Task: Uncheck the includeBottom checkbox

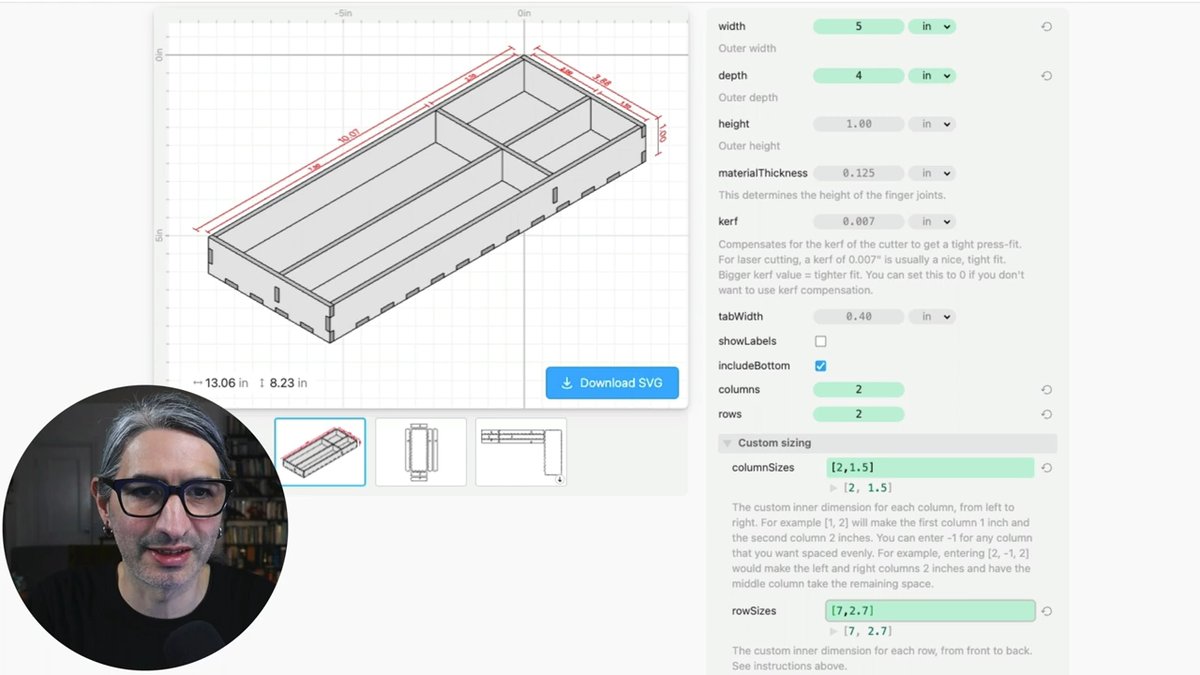Action: point(820,366)
